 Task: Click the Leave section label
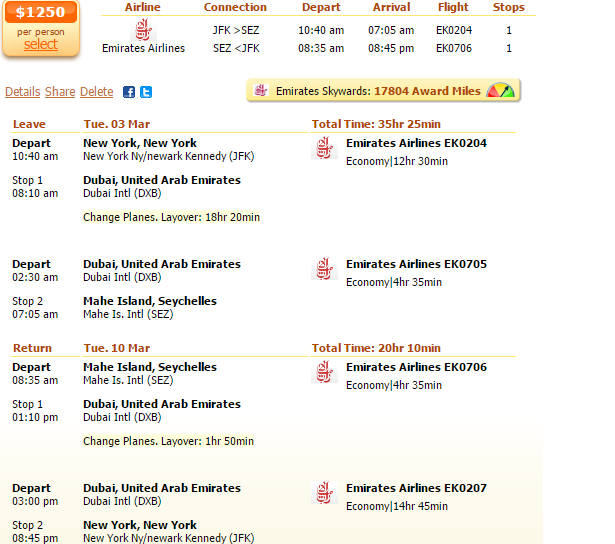tap(29, 124)
